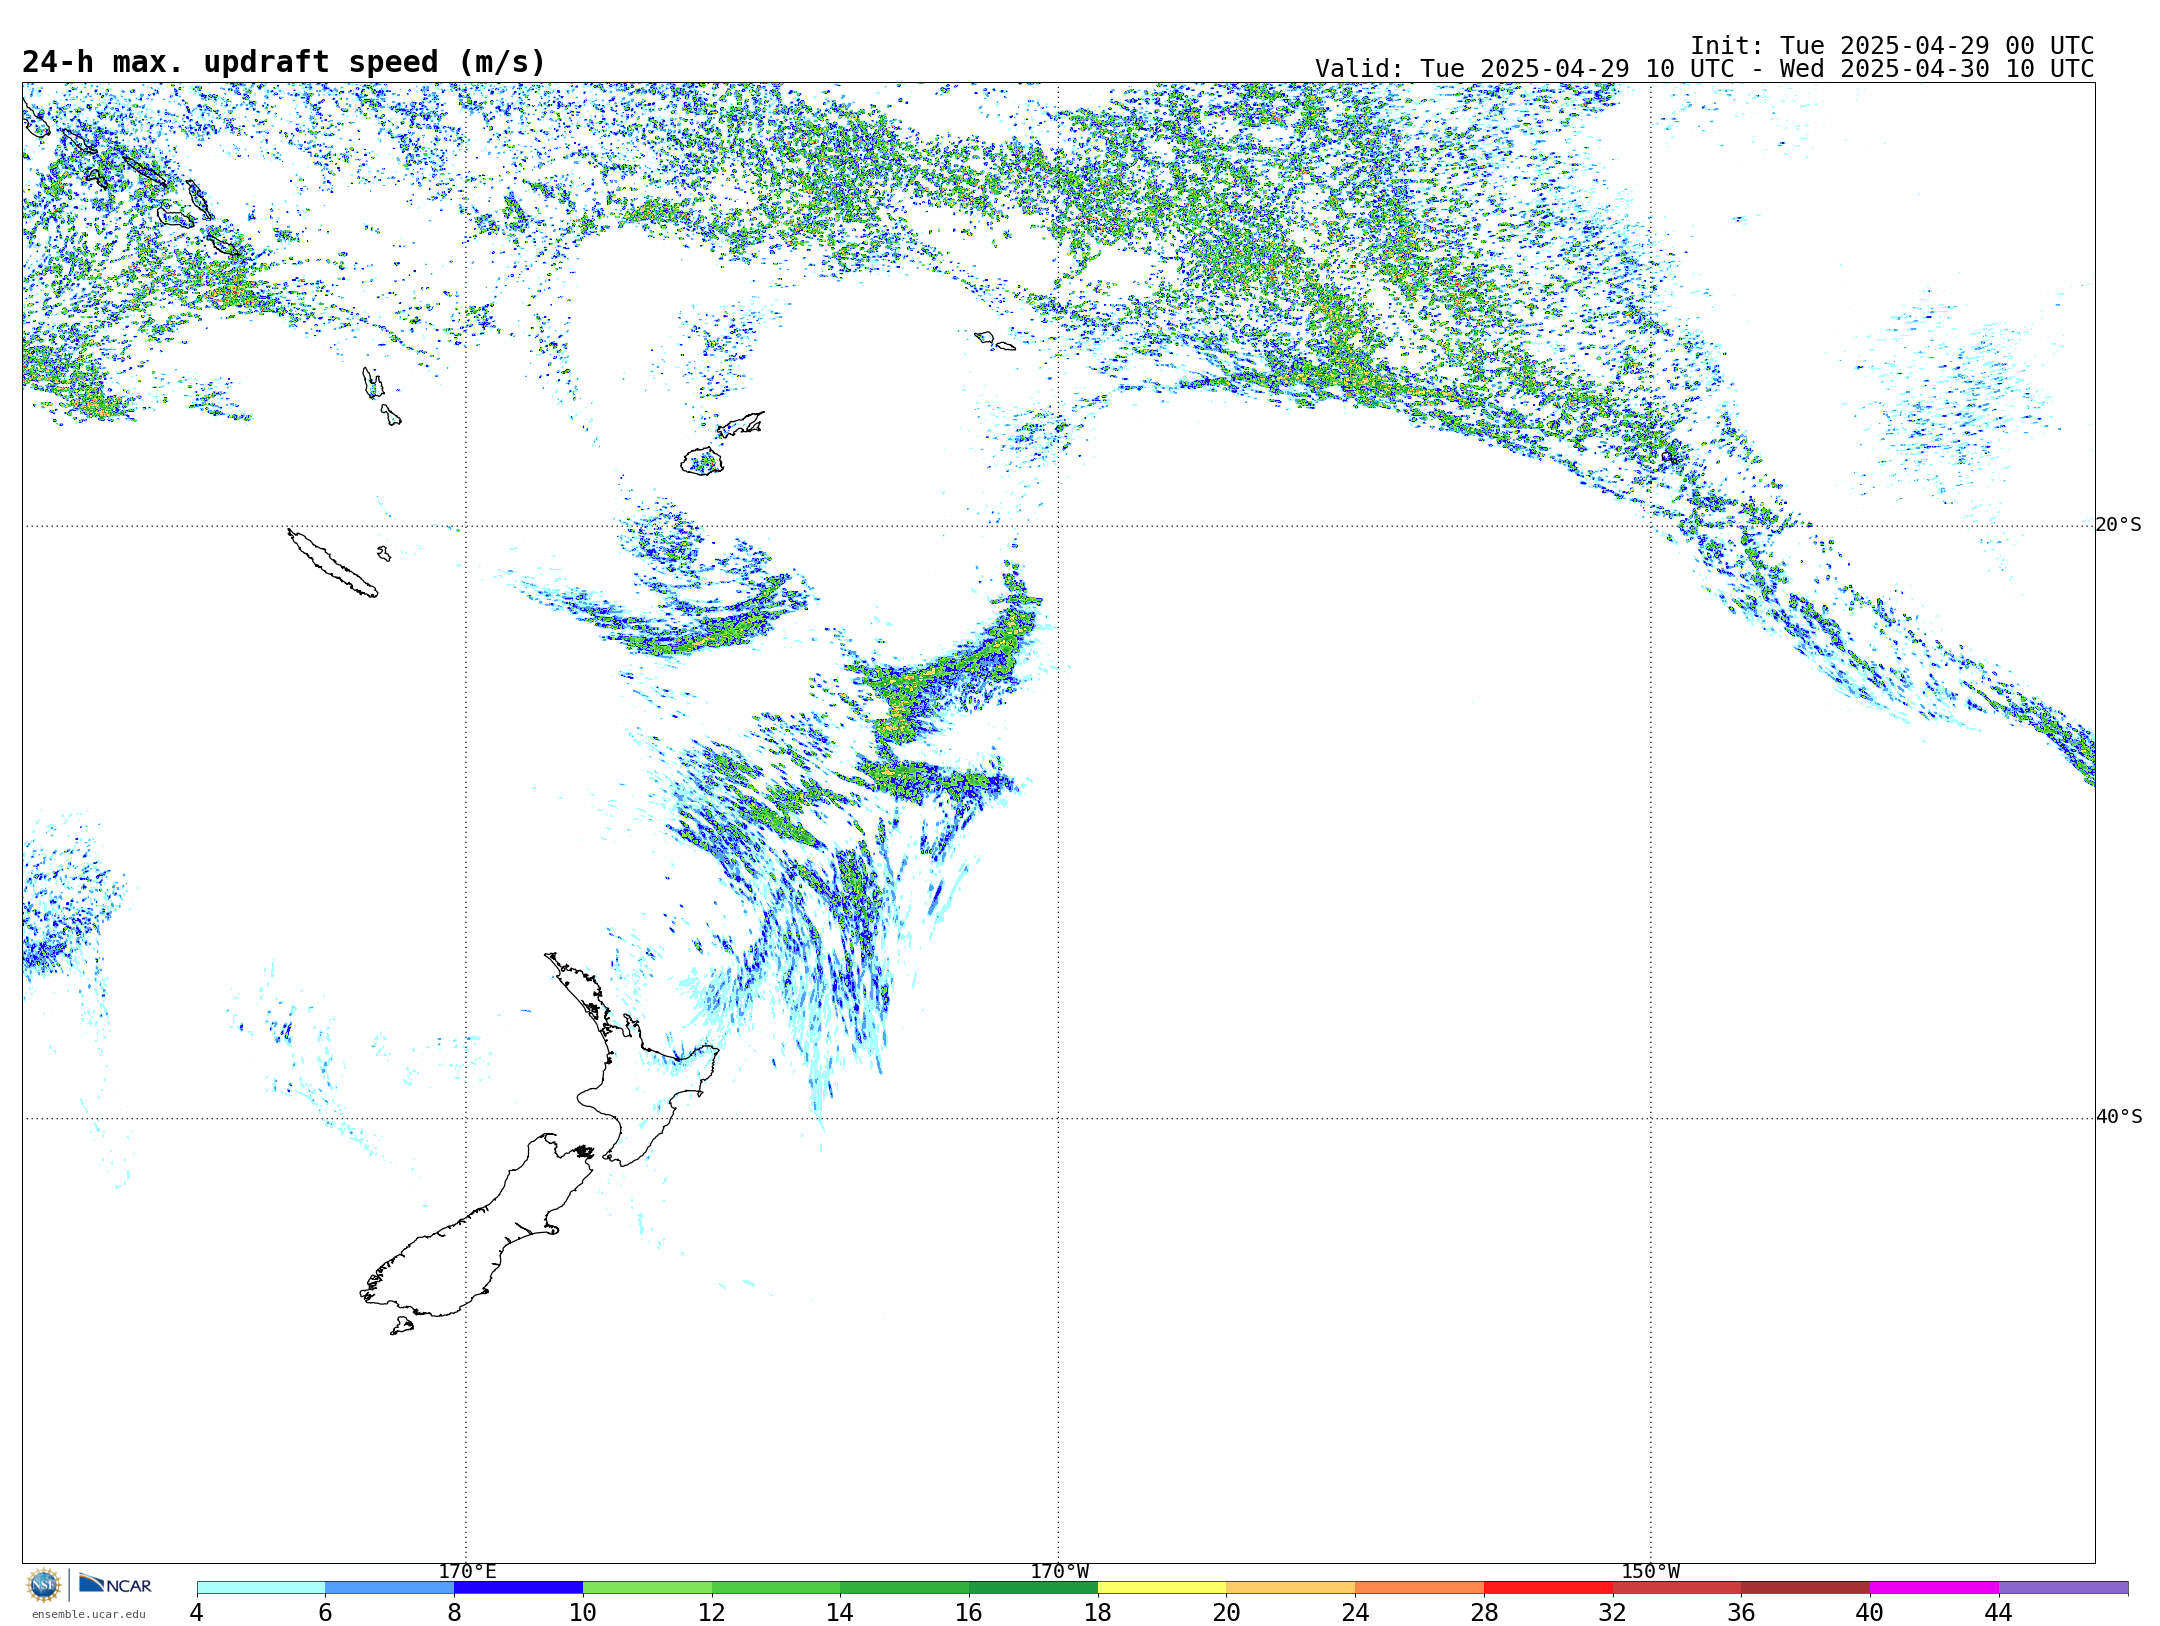Screen dimensions: 2160x1626
Task: Select the light blue 6–8 colorbar swatch
Action: pos(390,1587)
